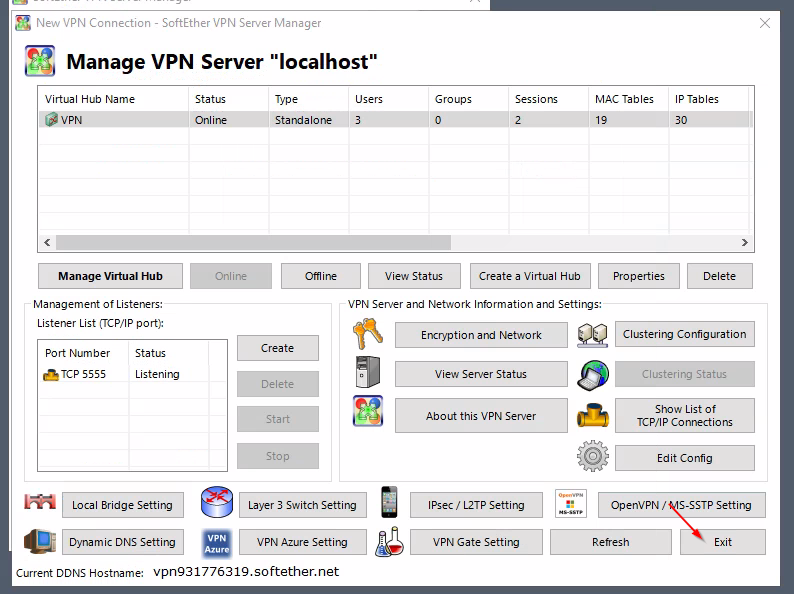This screenshot has width=794, height=594.
Task: Click the TCP 5555 listener port icon
Action: (51, 375)
